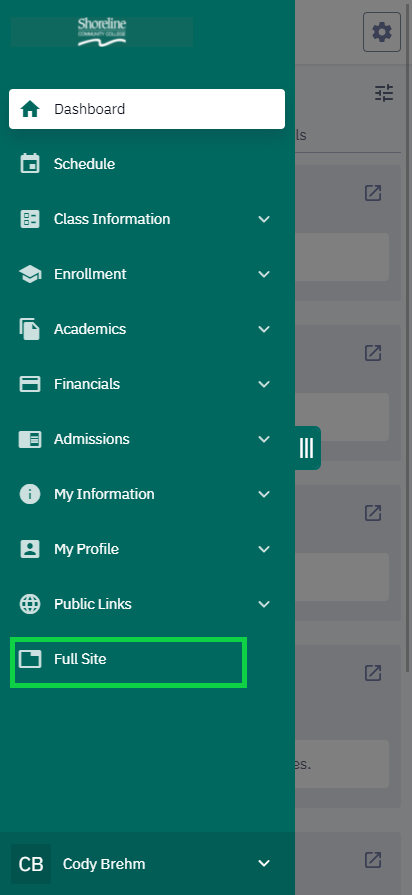The width and height of the screenshot is (412, 895).
Task: Click the Shoreline Community College logo
Action: point(102,32)
